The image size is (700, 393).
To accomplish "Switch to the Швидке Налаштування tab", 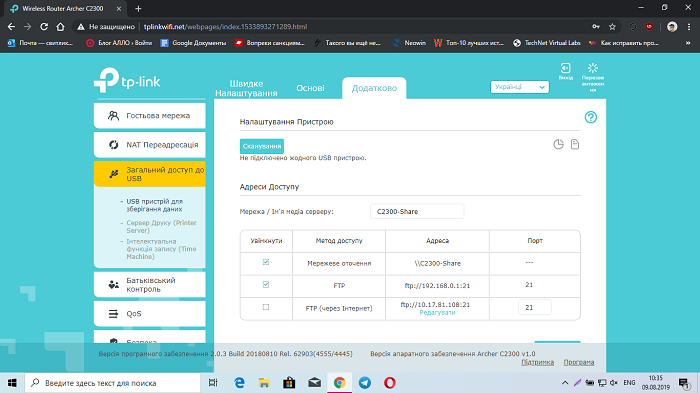I will pyautogui.click(x=246, y=88).
